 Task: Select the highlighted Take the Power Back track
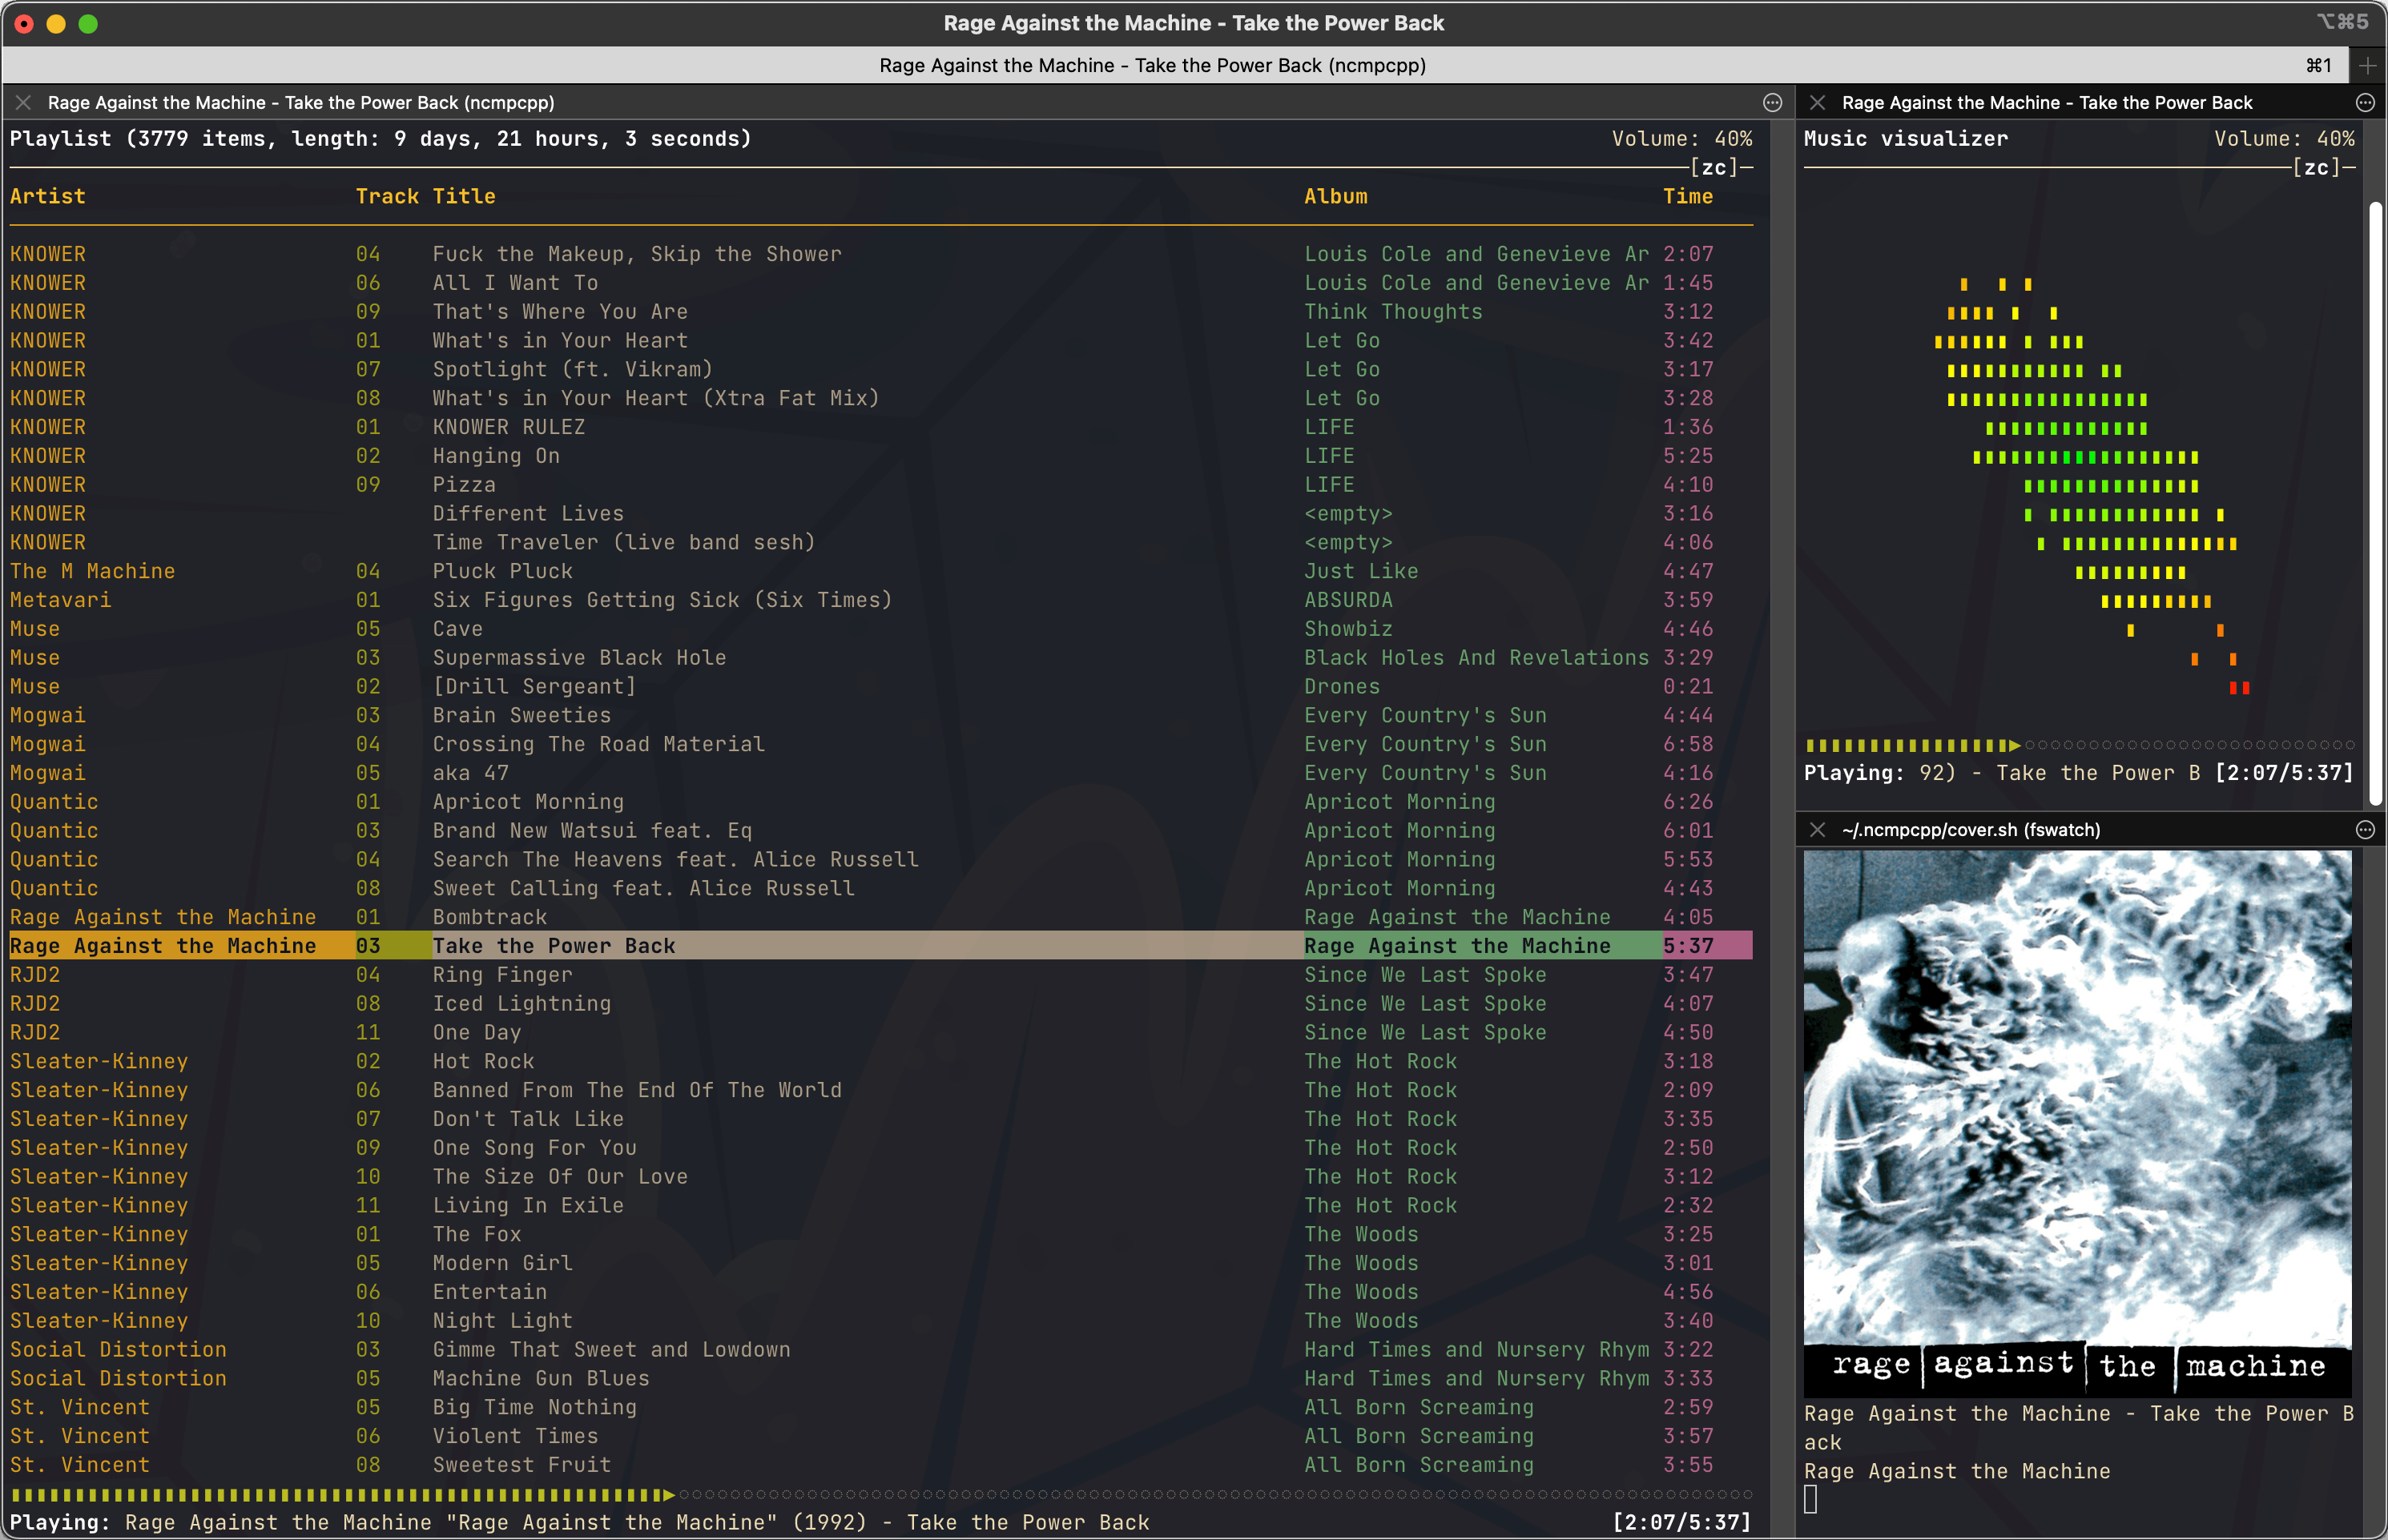point(553,945)
